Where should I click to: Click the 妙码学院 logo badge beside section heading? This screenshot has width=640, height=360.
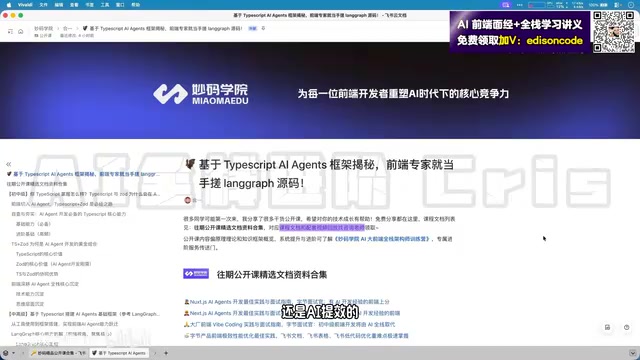196,273
